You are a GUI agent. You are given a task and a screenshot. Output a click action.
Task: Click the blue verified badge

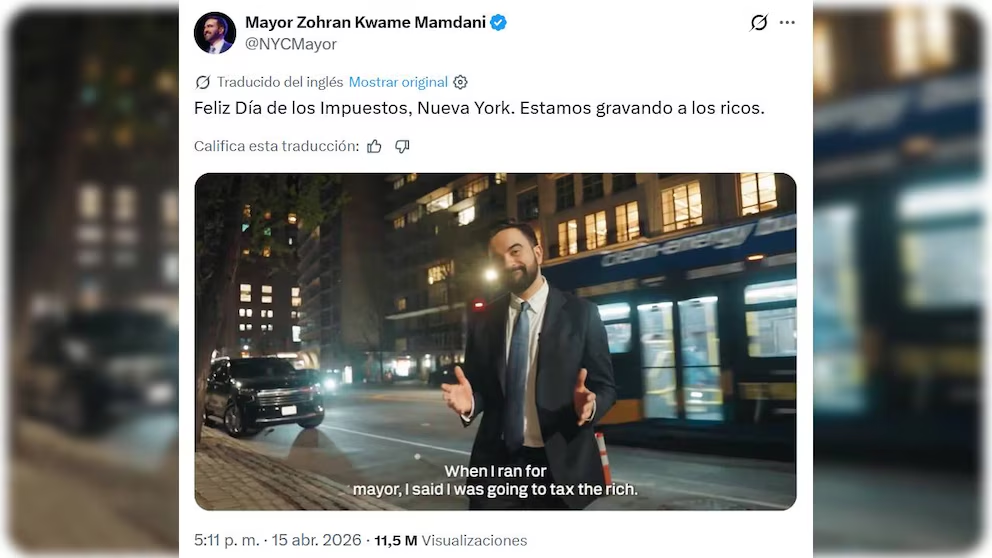point(499,23)
